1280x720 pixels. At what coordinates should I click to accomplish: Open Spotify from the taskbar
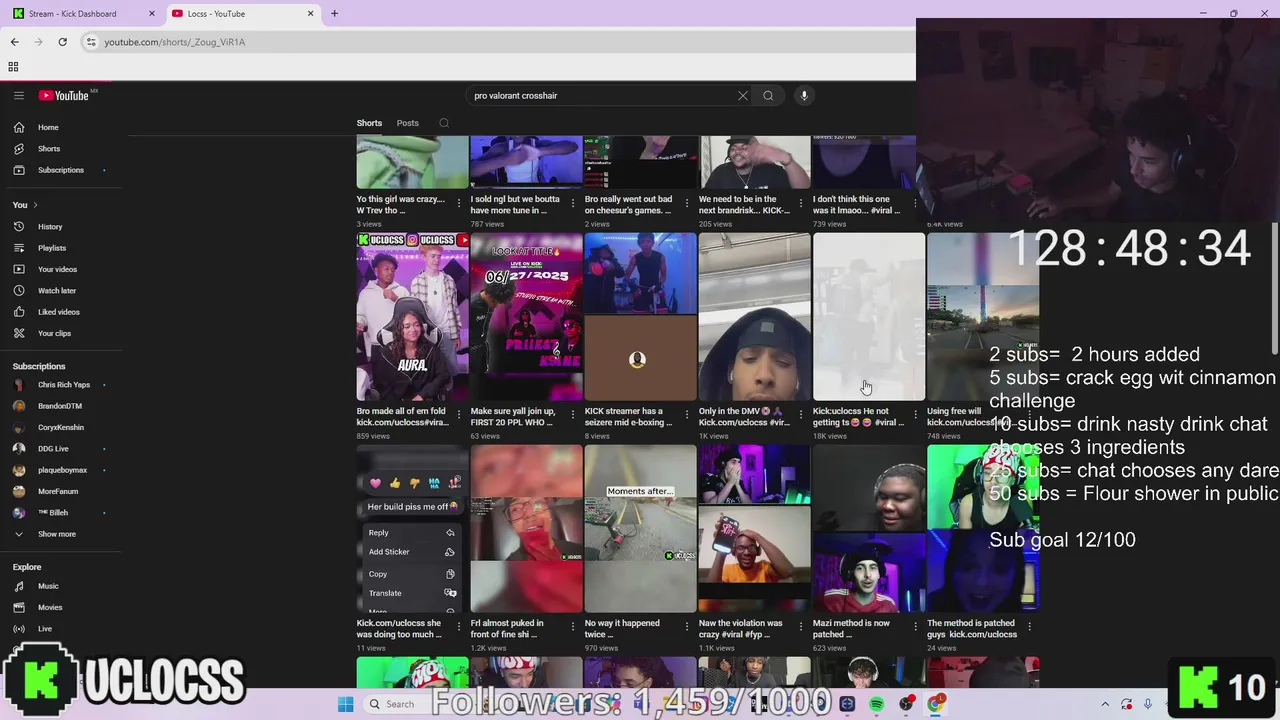(876, 704)
